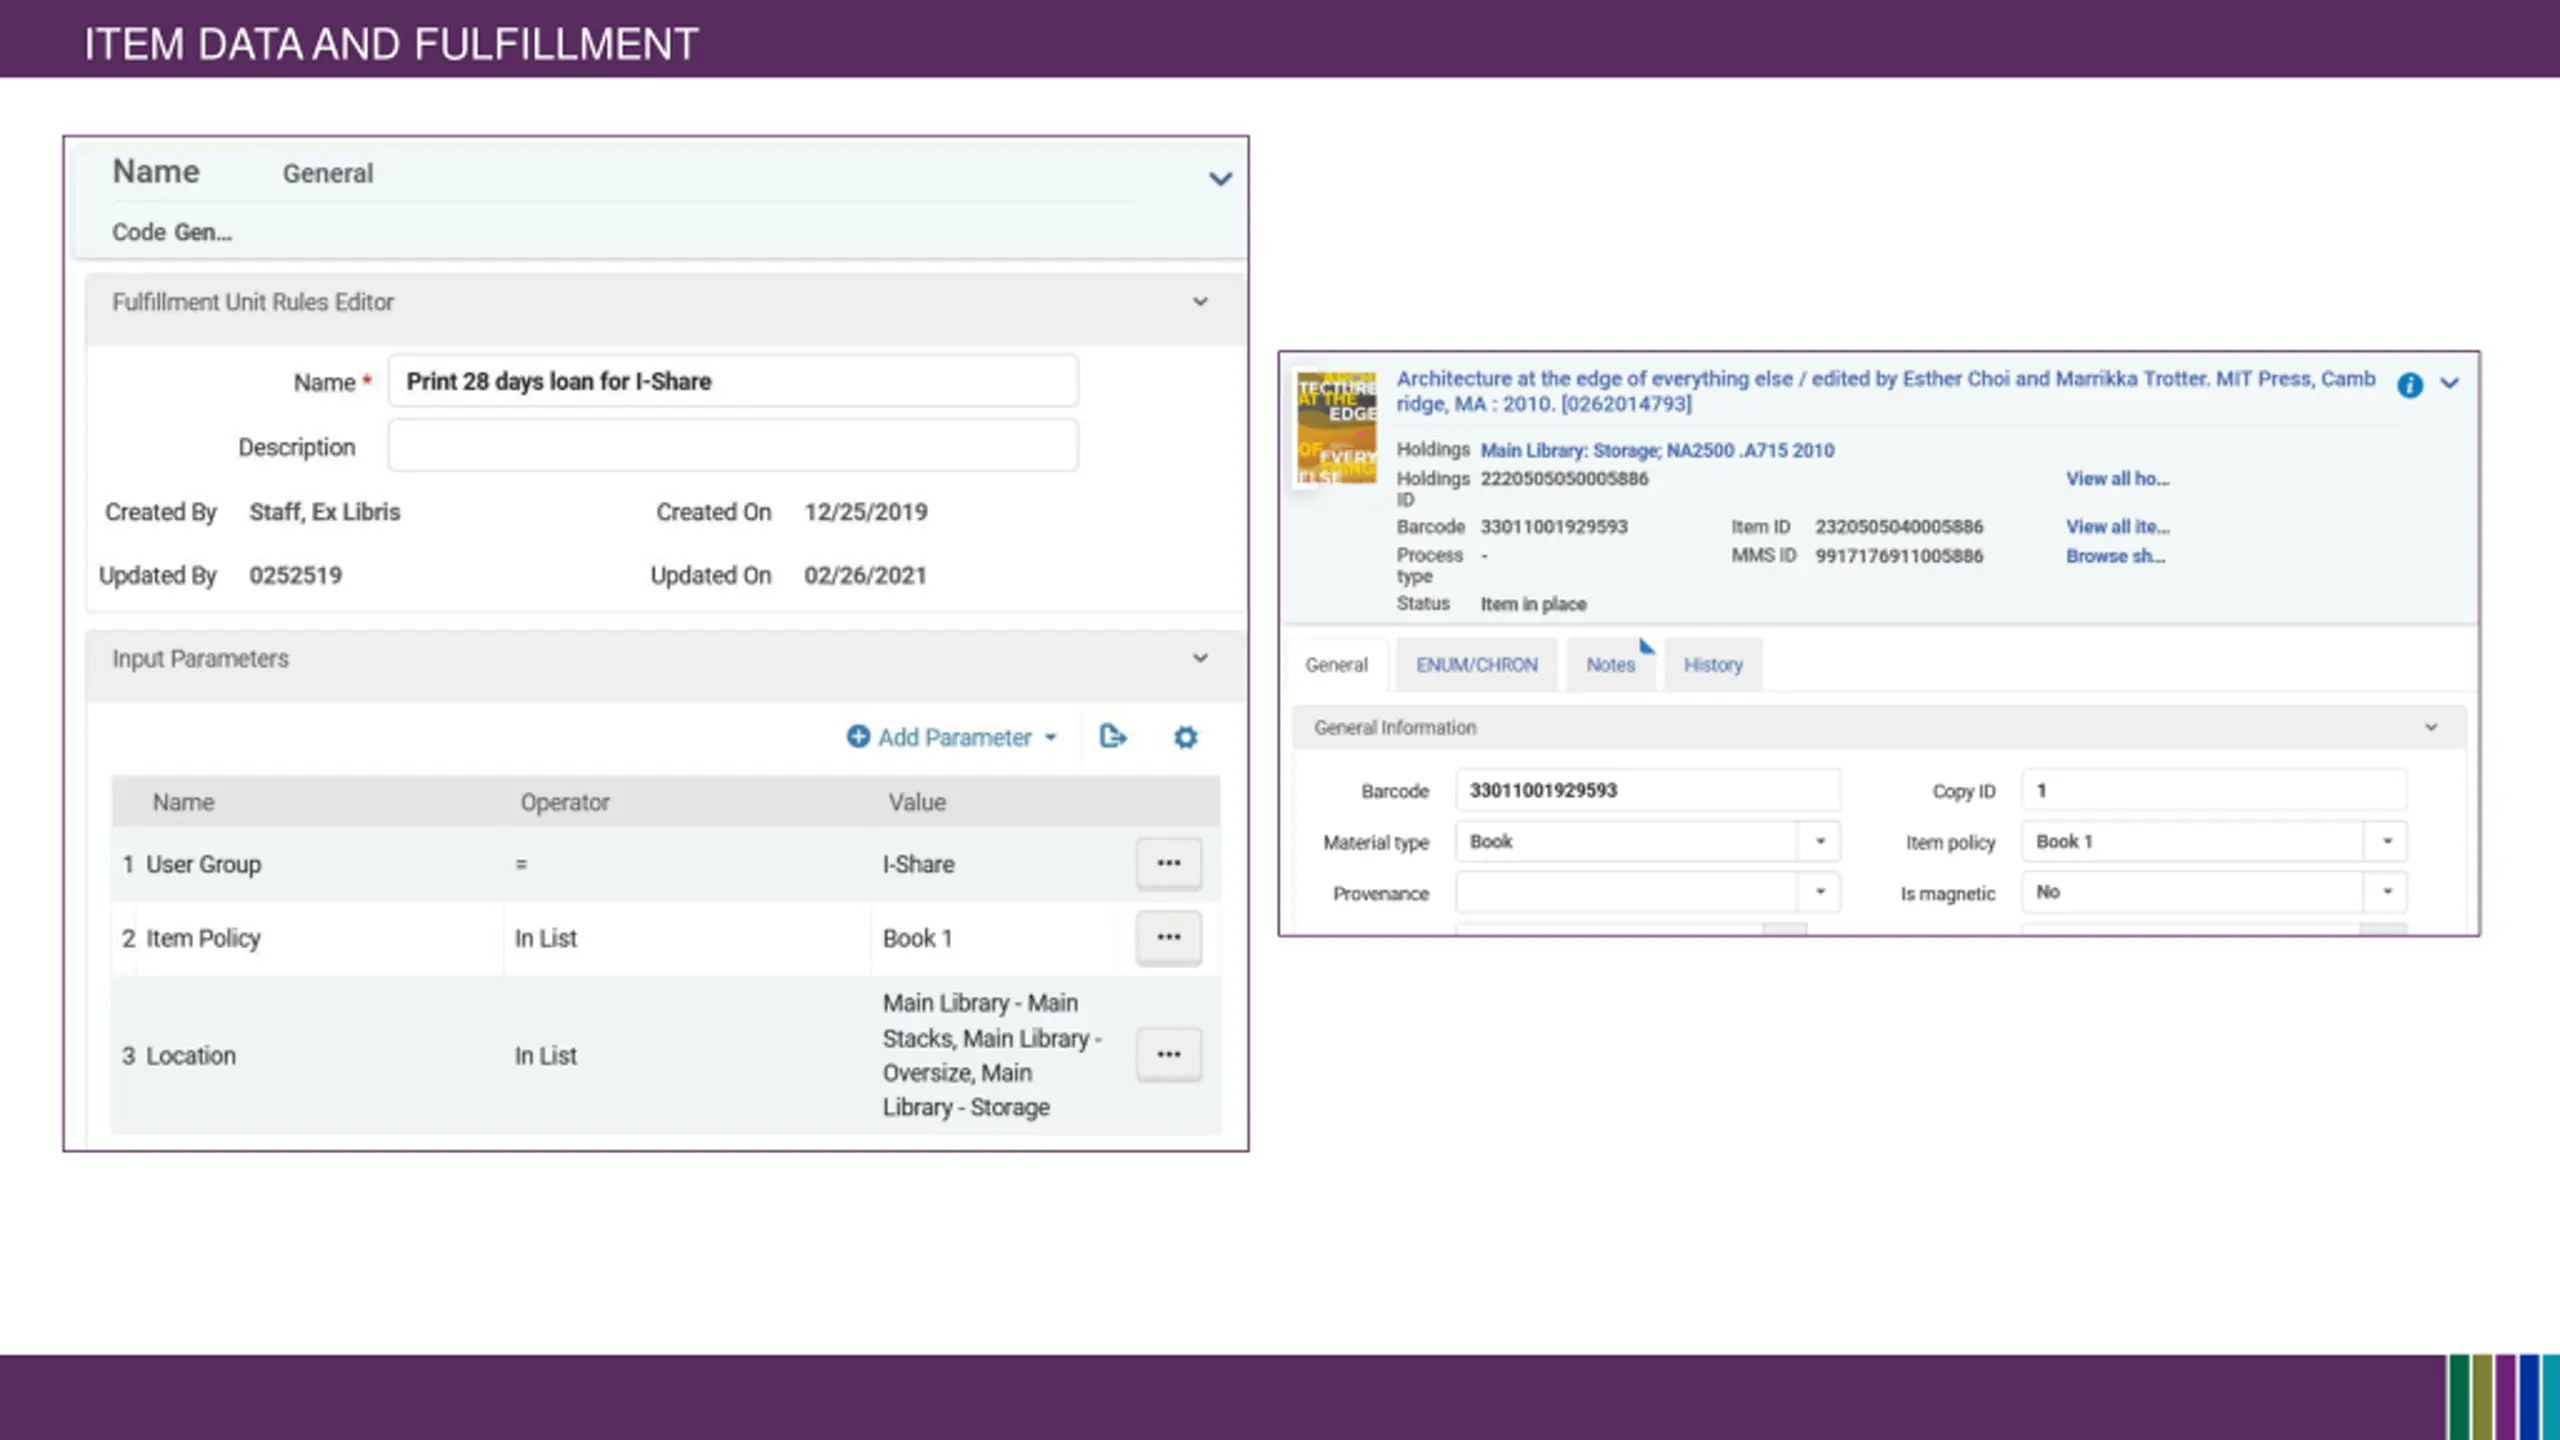Expand the chevron next to the info icon
Screen dimensions: 2560x1440
point(2449,383)
